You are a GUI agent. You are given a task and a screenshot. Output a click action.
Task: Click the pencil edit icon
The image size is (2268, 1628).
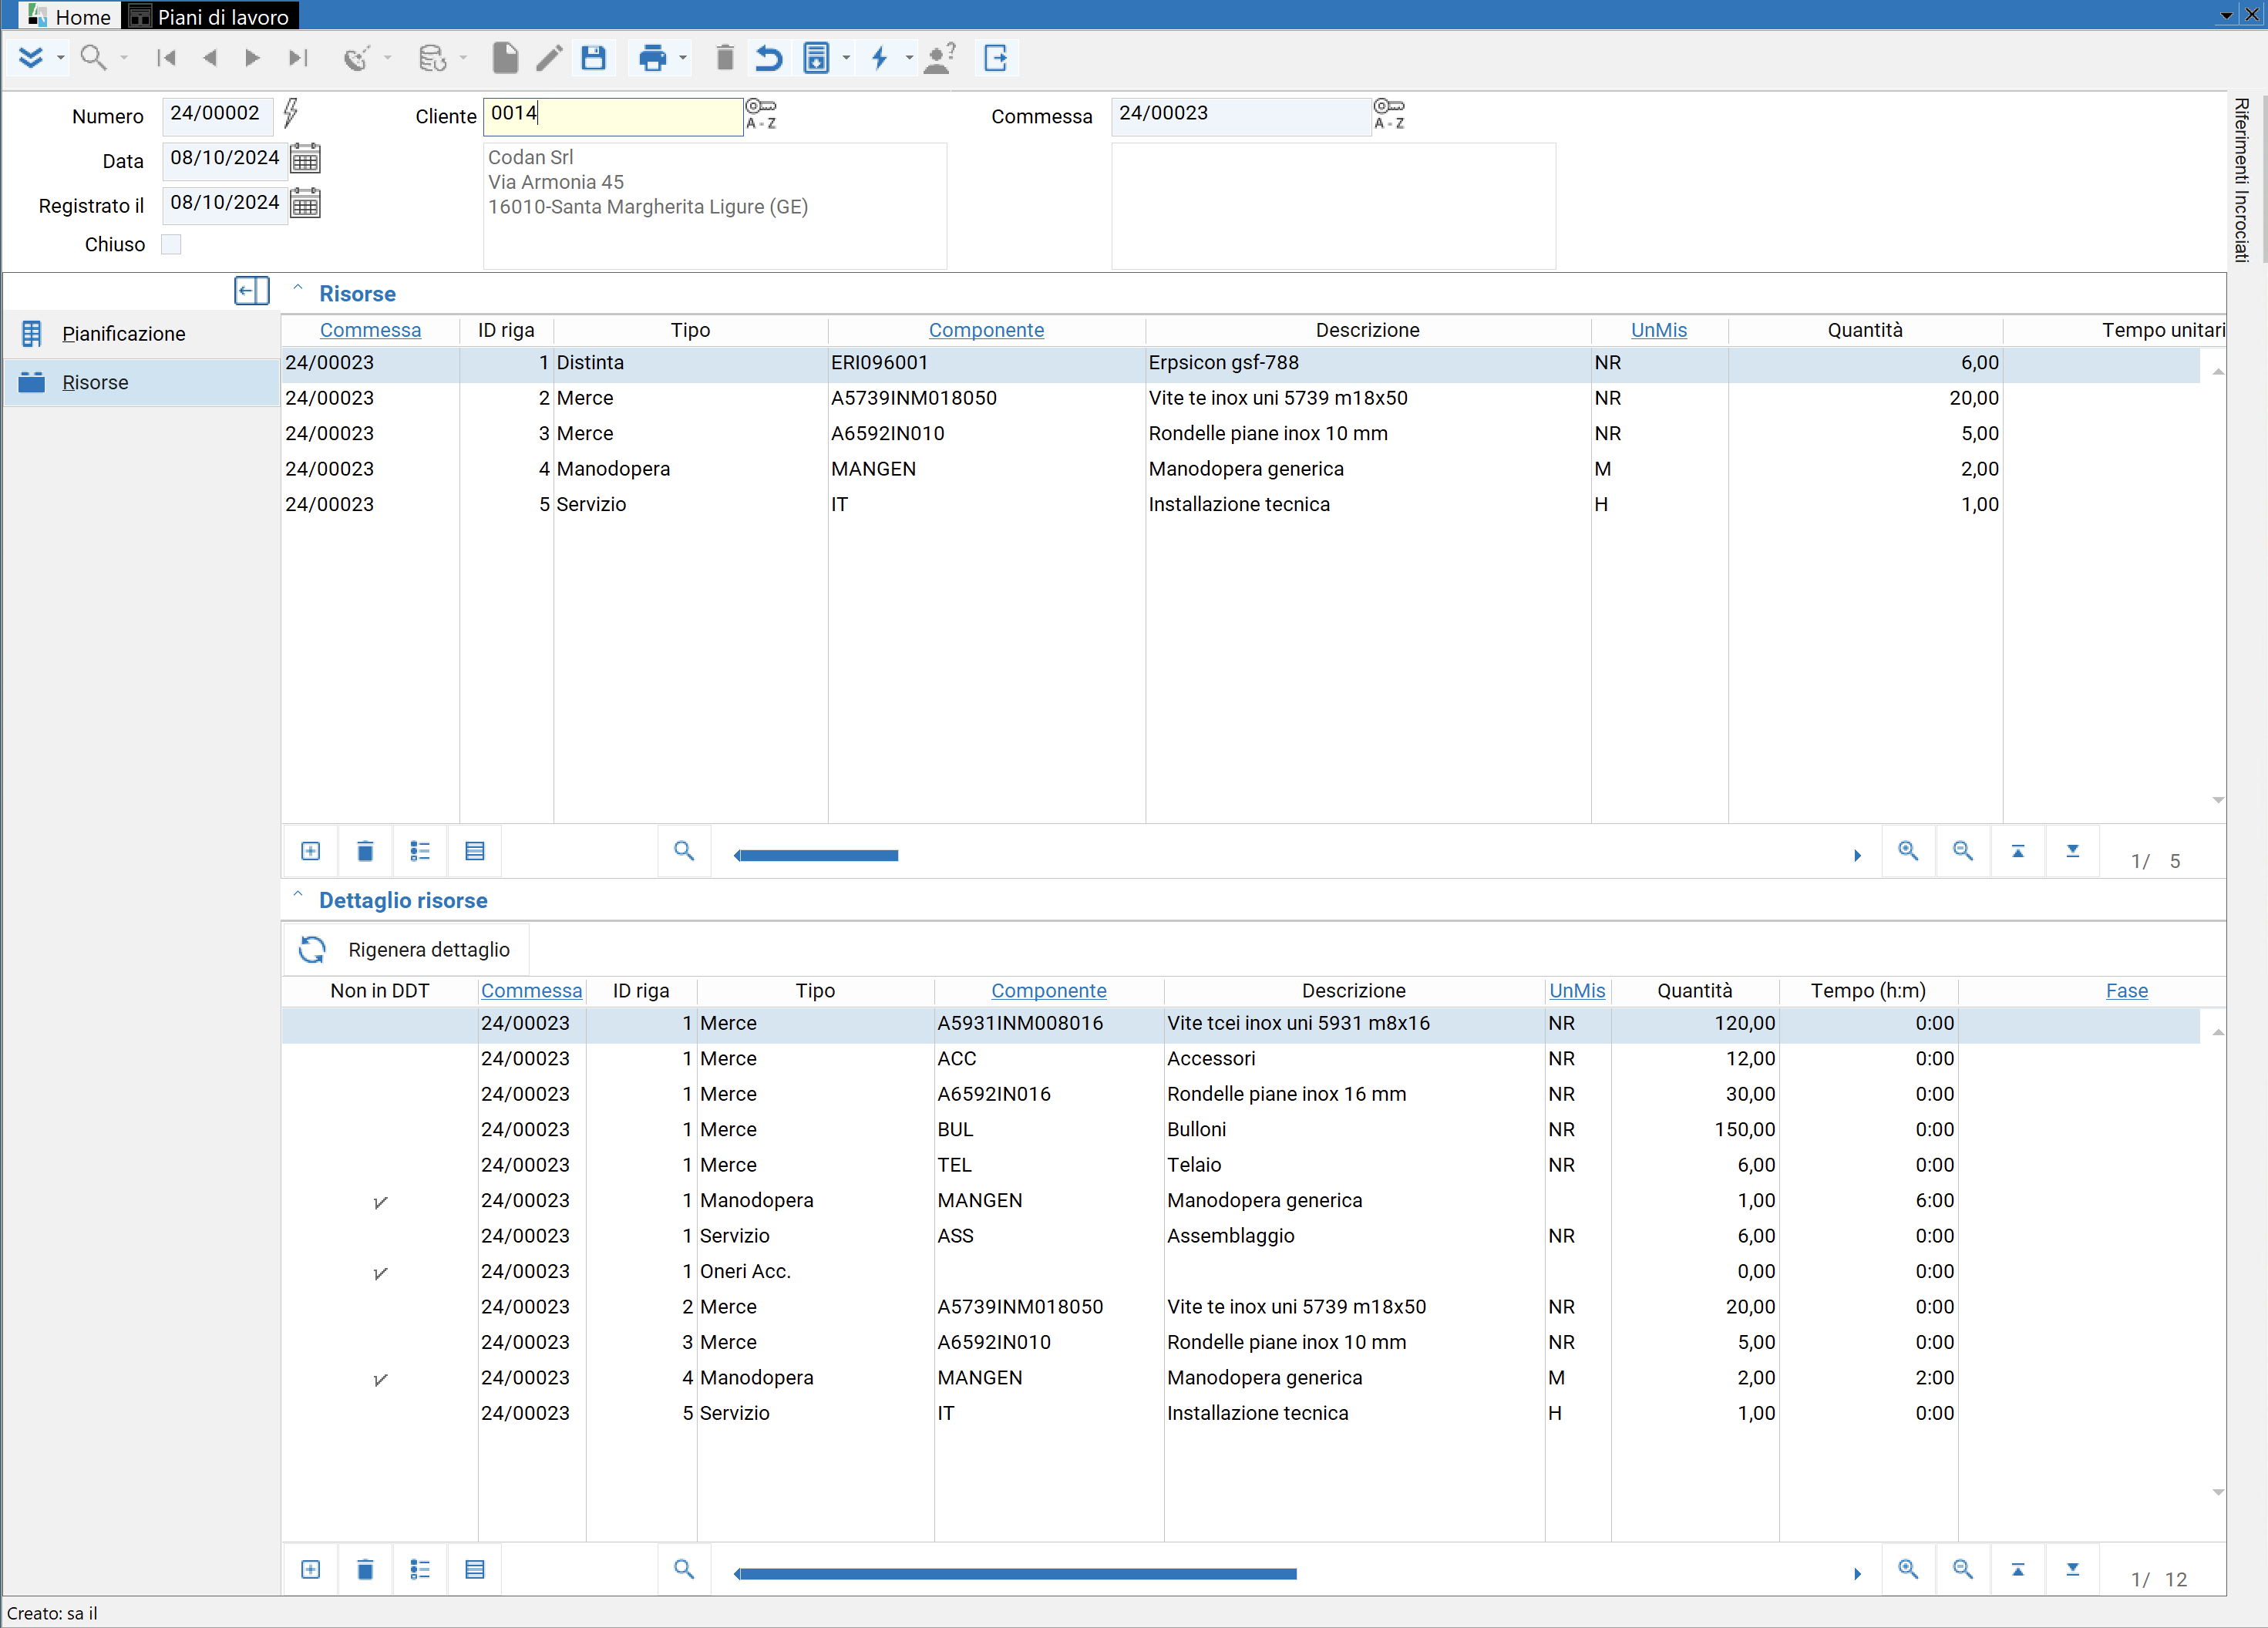click(x=549, y=58)
